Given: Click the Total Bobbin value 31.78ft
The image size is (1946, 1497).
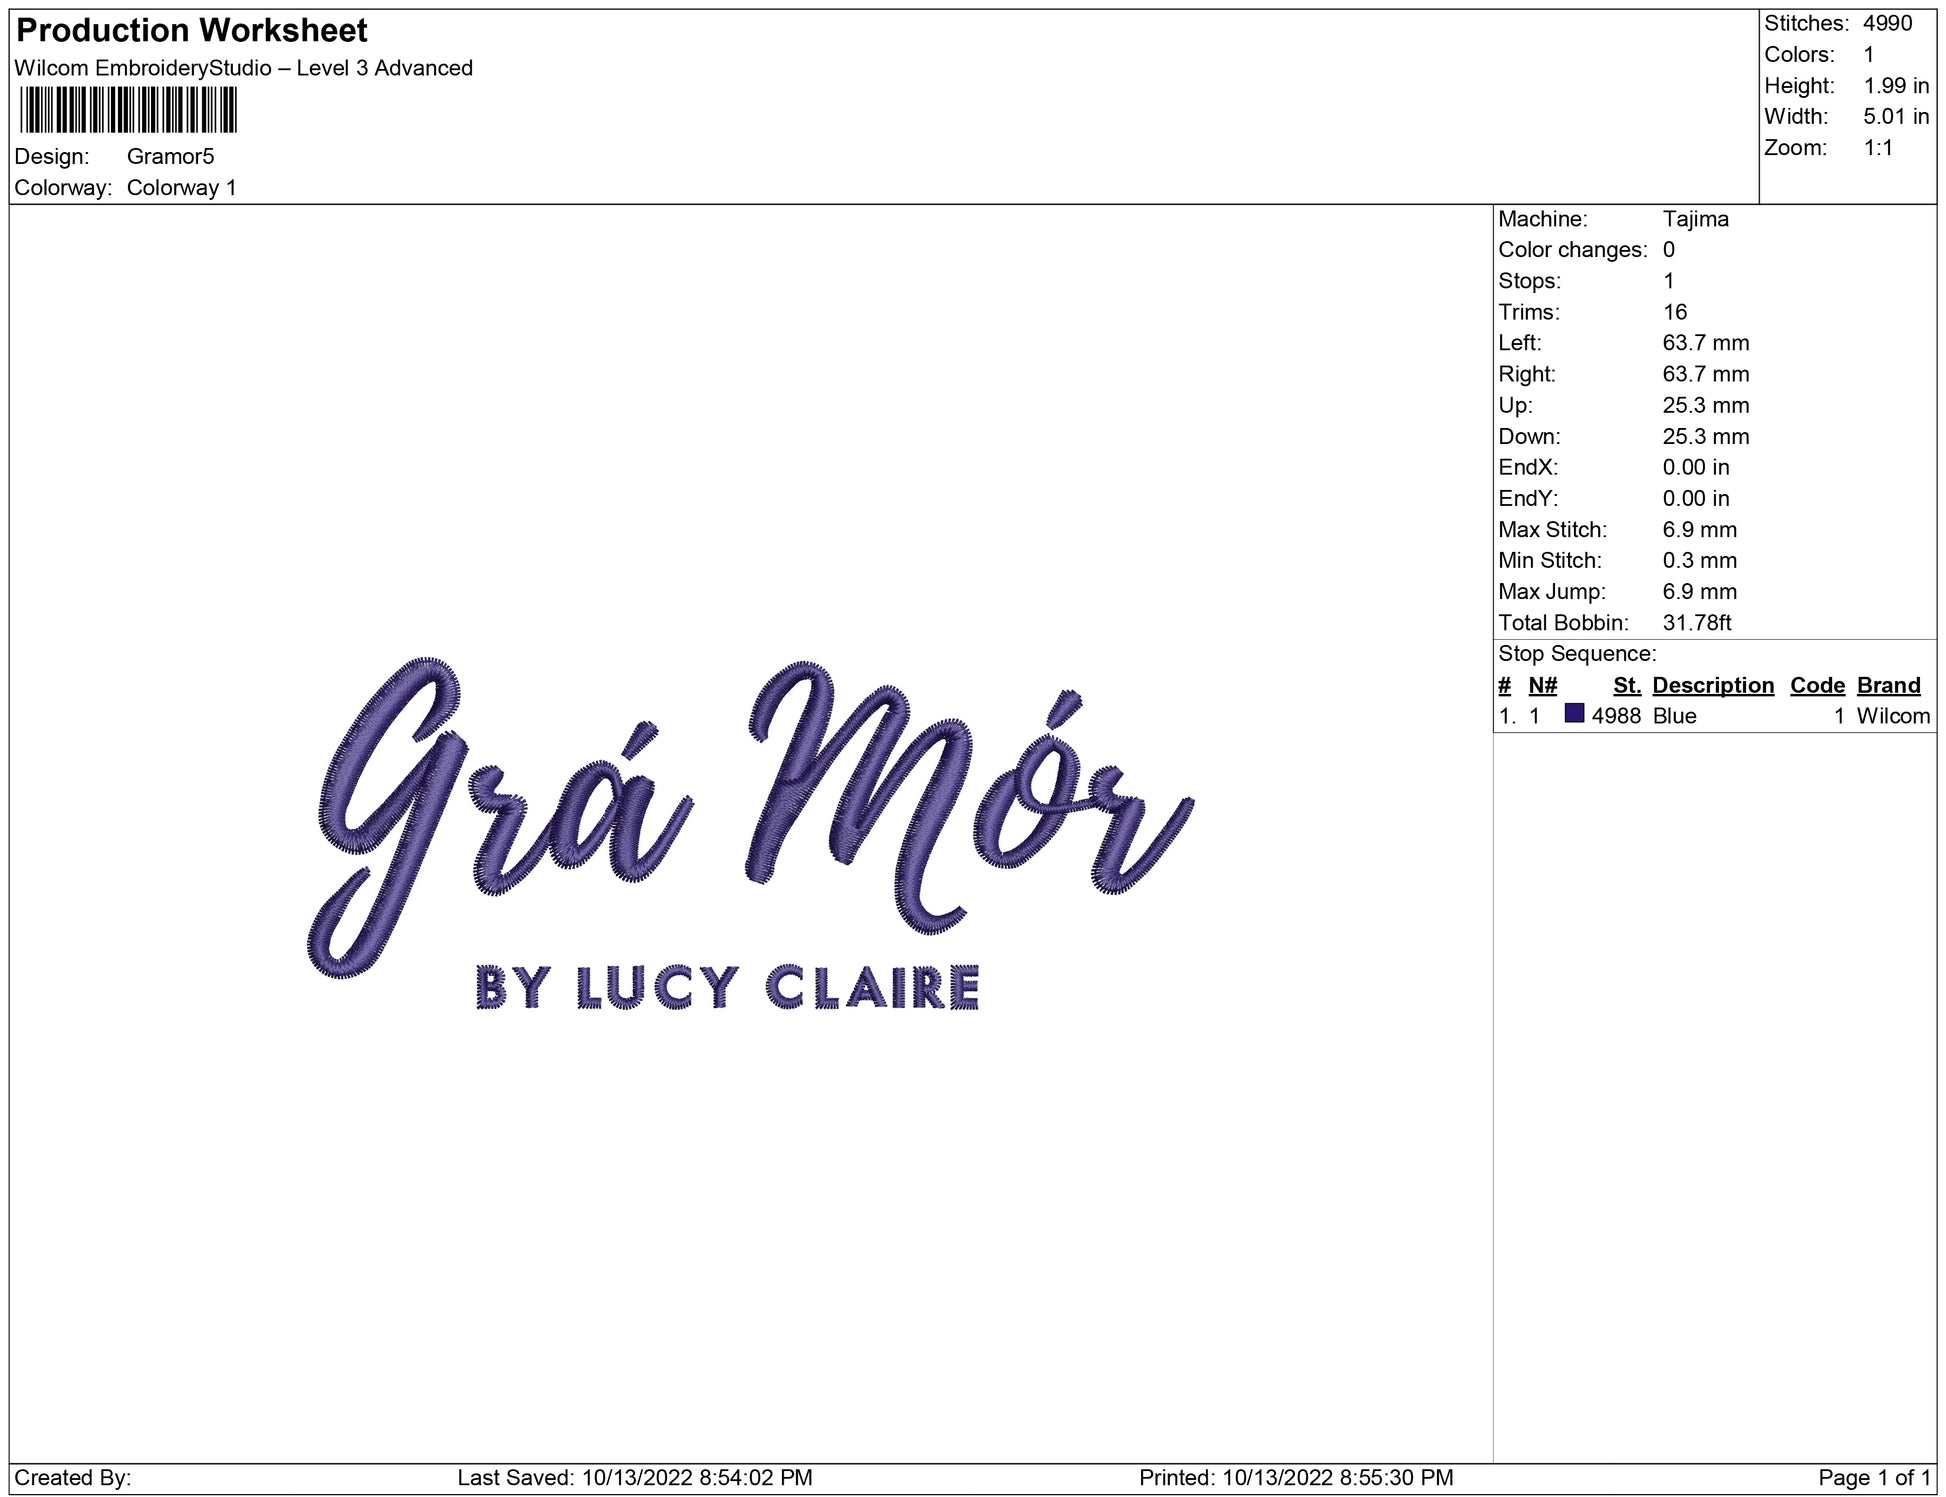Looking at the screenshot, I should 1696,623.
